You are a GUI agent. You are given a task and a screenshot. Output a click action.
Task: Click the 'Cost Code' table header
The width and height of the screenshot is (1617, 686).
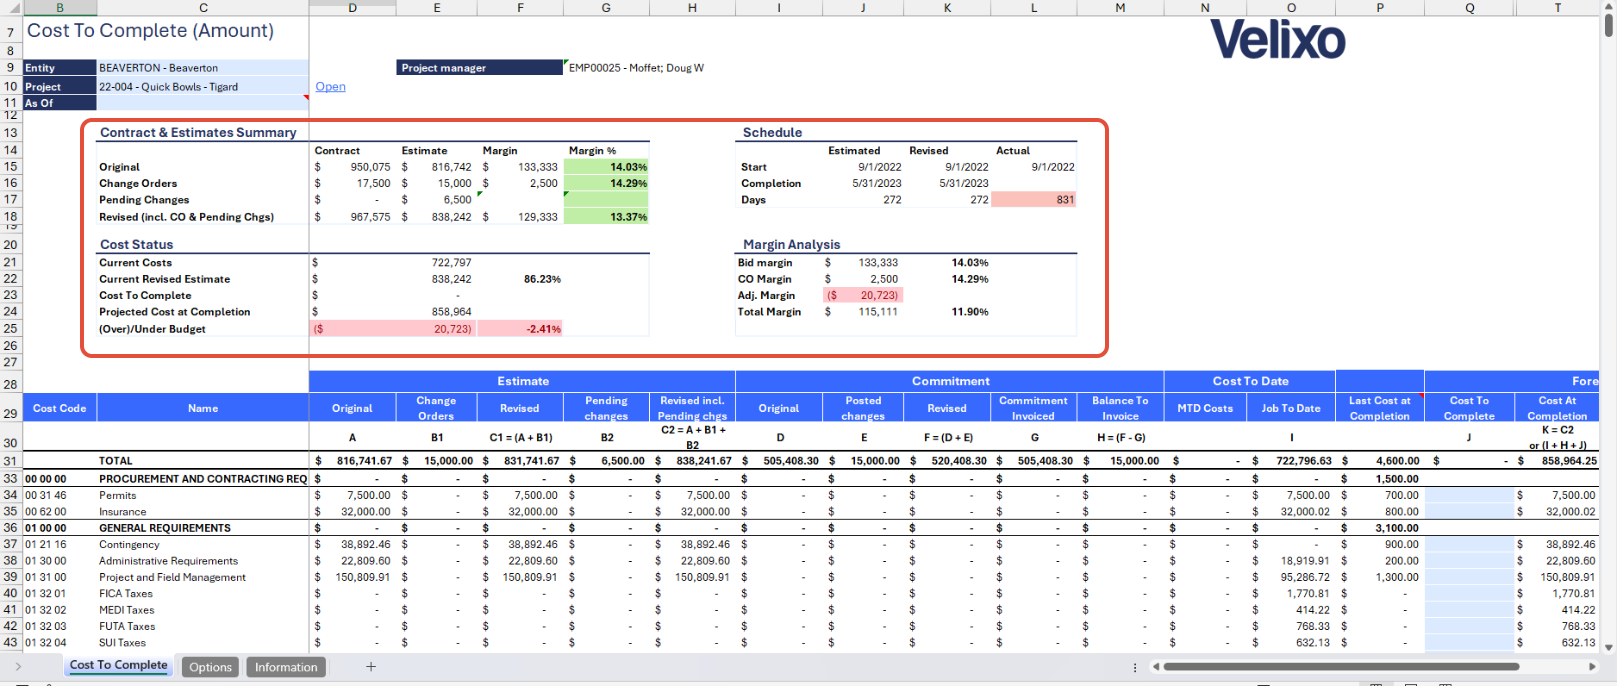coord(60,408)
